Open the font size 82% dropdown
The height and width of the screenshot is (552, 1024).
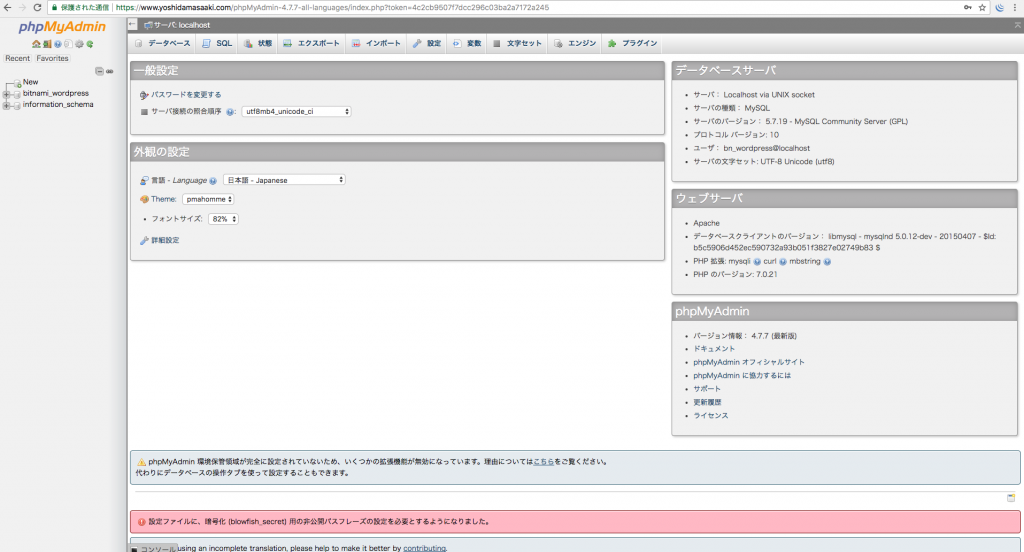pyautogui.click(x=222, y=218)
